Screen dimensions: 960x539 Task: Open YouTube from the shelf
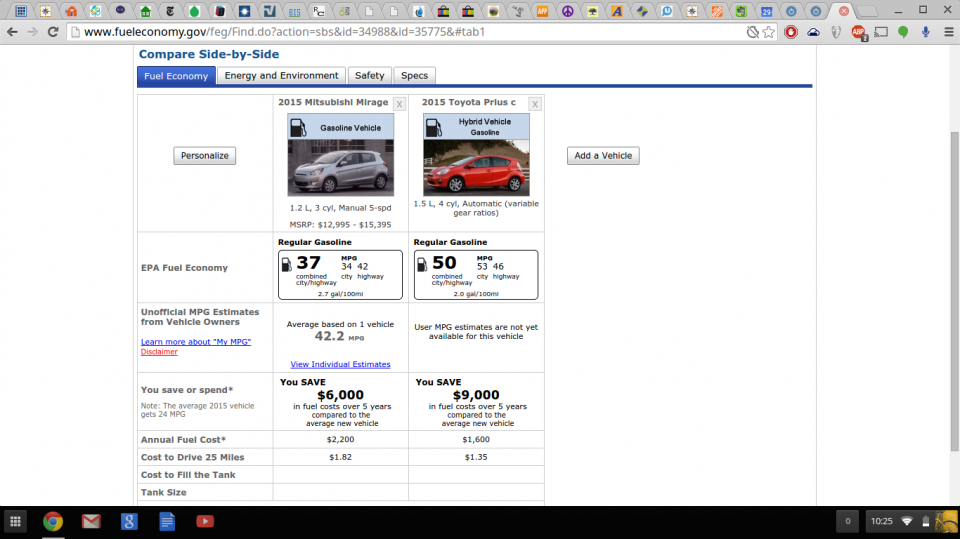click(x=204, y=521)
